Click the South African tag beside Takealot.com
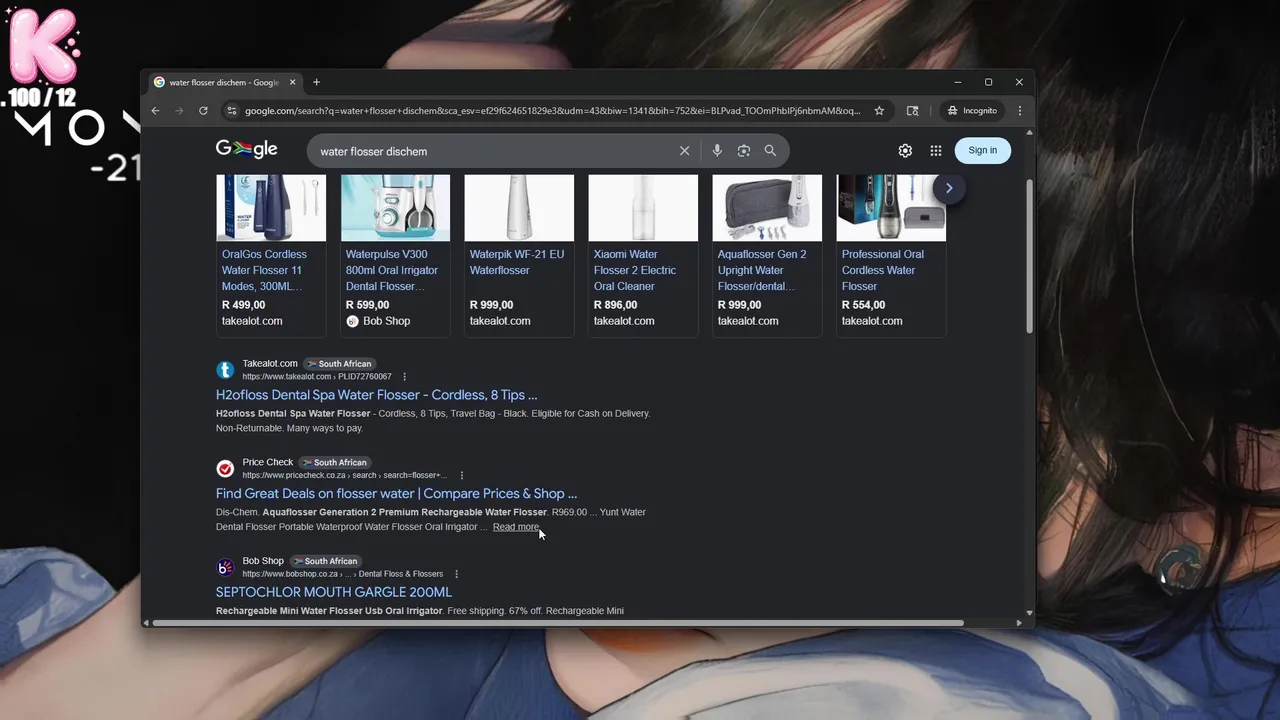This screenshot has width=1280, height=720. pyautogui.click(x=340, y=364)
